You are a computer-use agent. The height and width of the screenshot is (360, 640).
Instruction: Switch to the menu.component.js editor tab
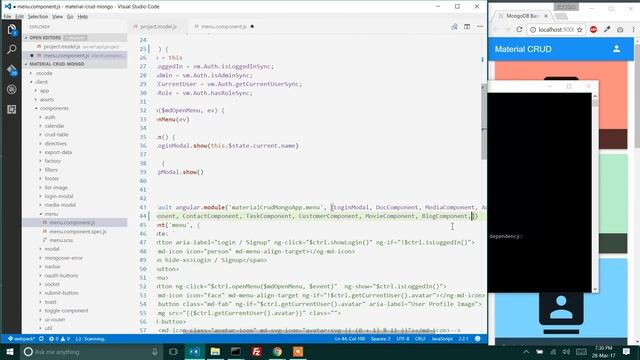(224, 27)
